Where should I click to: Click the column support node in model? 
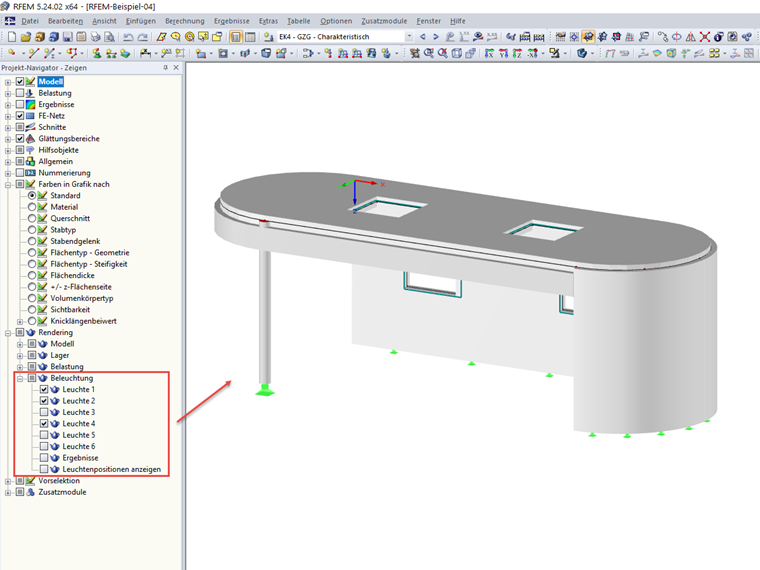[x=265, y=390]
